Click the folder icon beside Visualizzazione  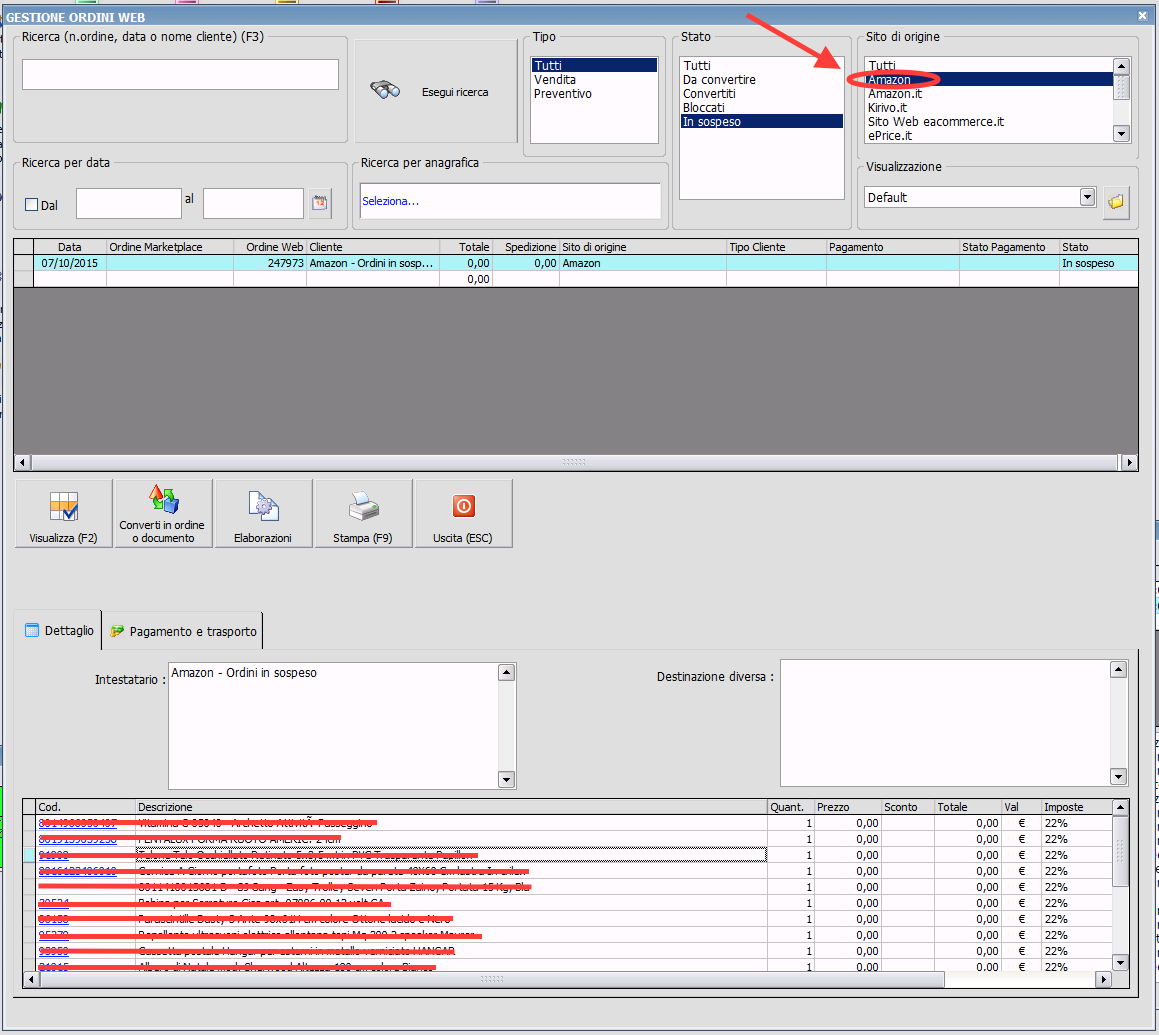tap(1116, 202)
